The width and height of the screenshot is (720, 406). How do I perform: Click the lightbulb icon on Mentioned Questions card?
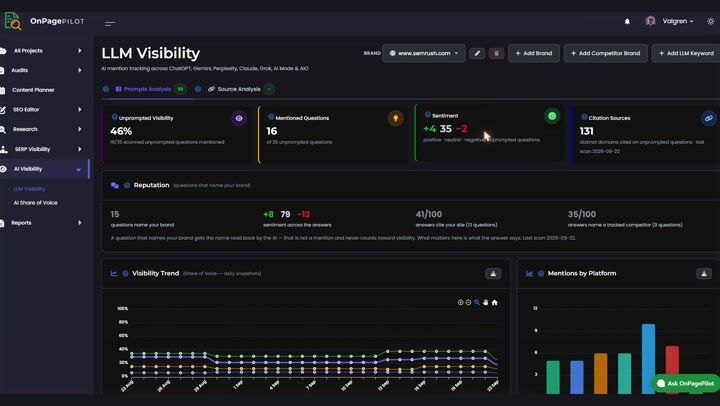tap(395, 118)
